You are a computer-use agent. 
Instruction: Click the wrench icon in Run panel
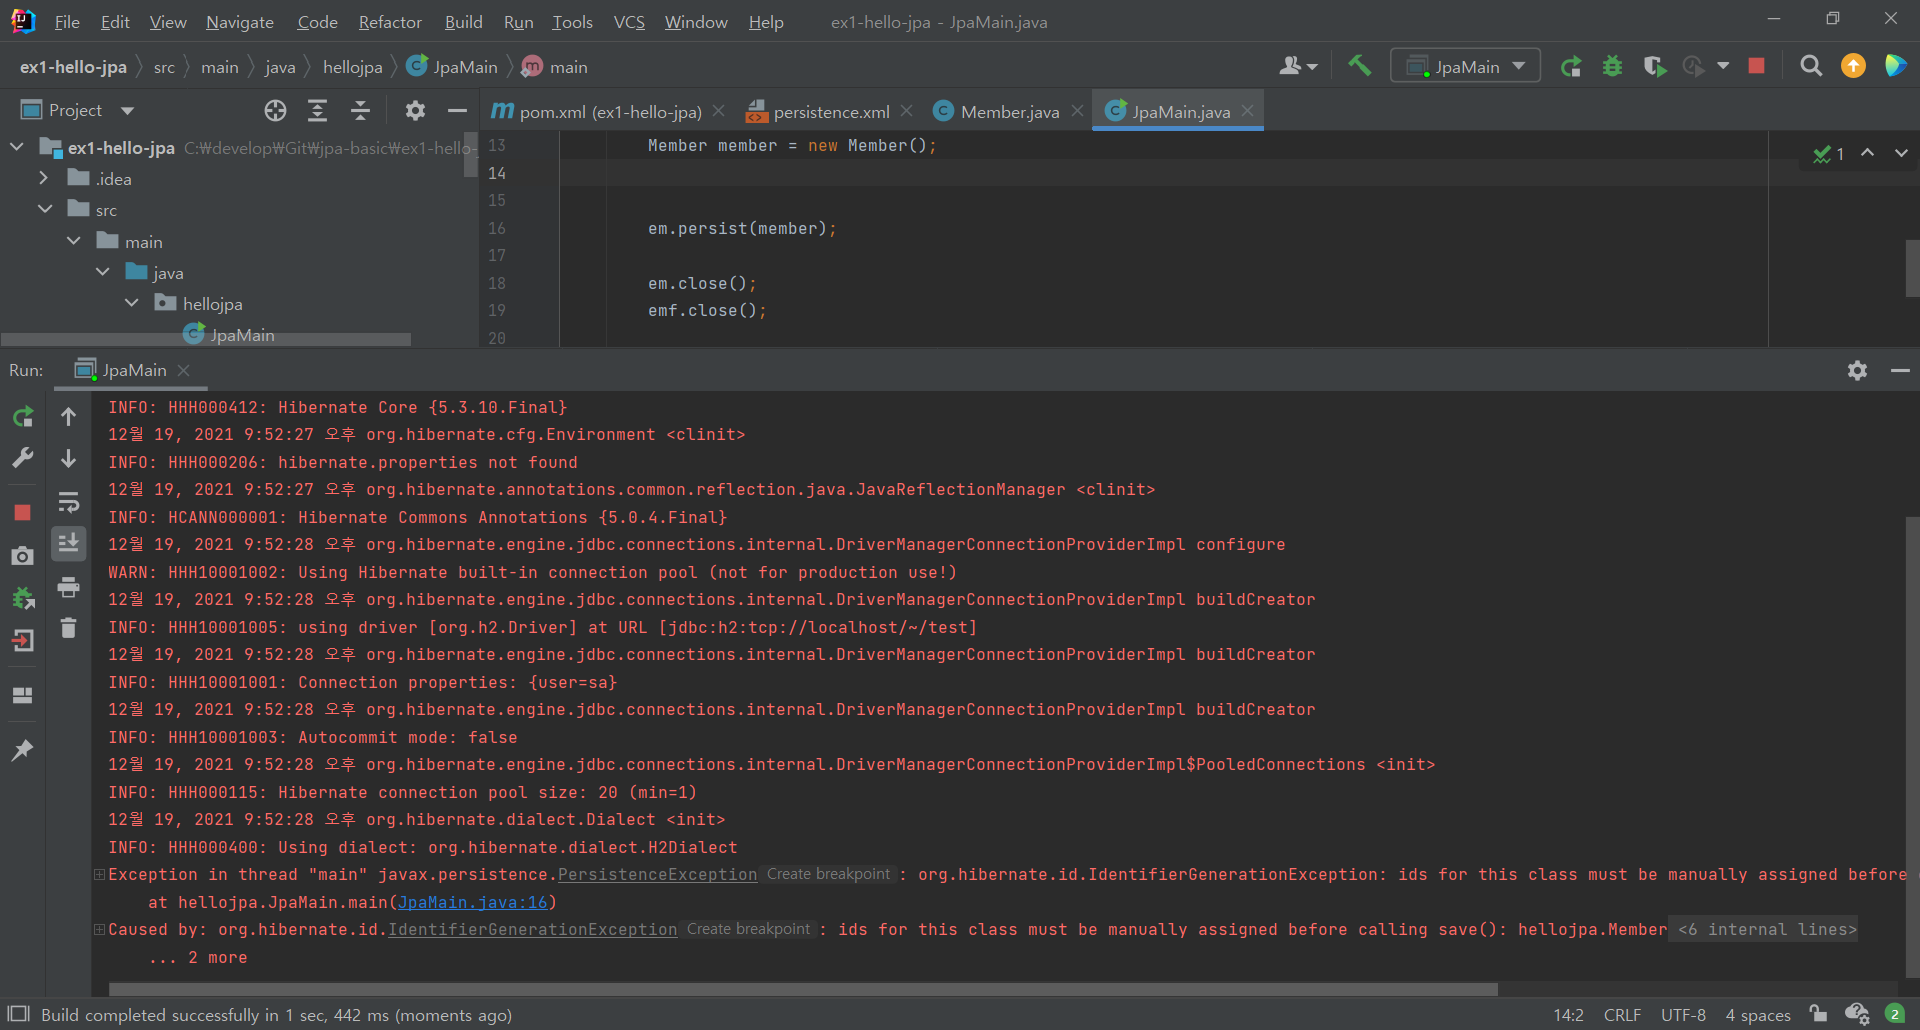(22, 458)
